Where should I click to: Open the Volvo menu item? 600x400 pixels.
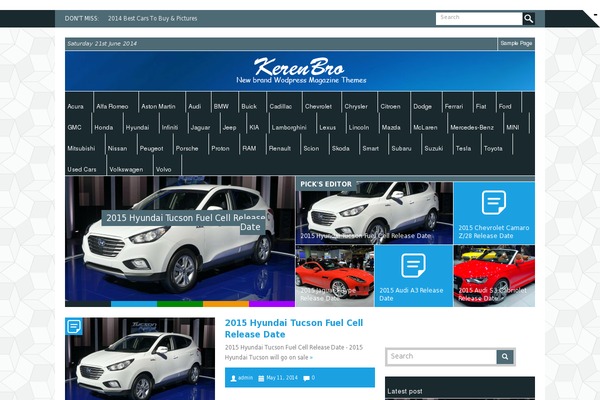163,170
